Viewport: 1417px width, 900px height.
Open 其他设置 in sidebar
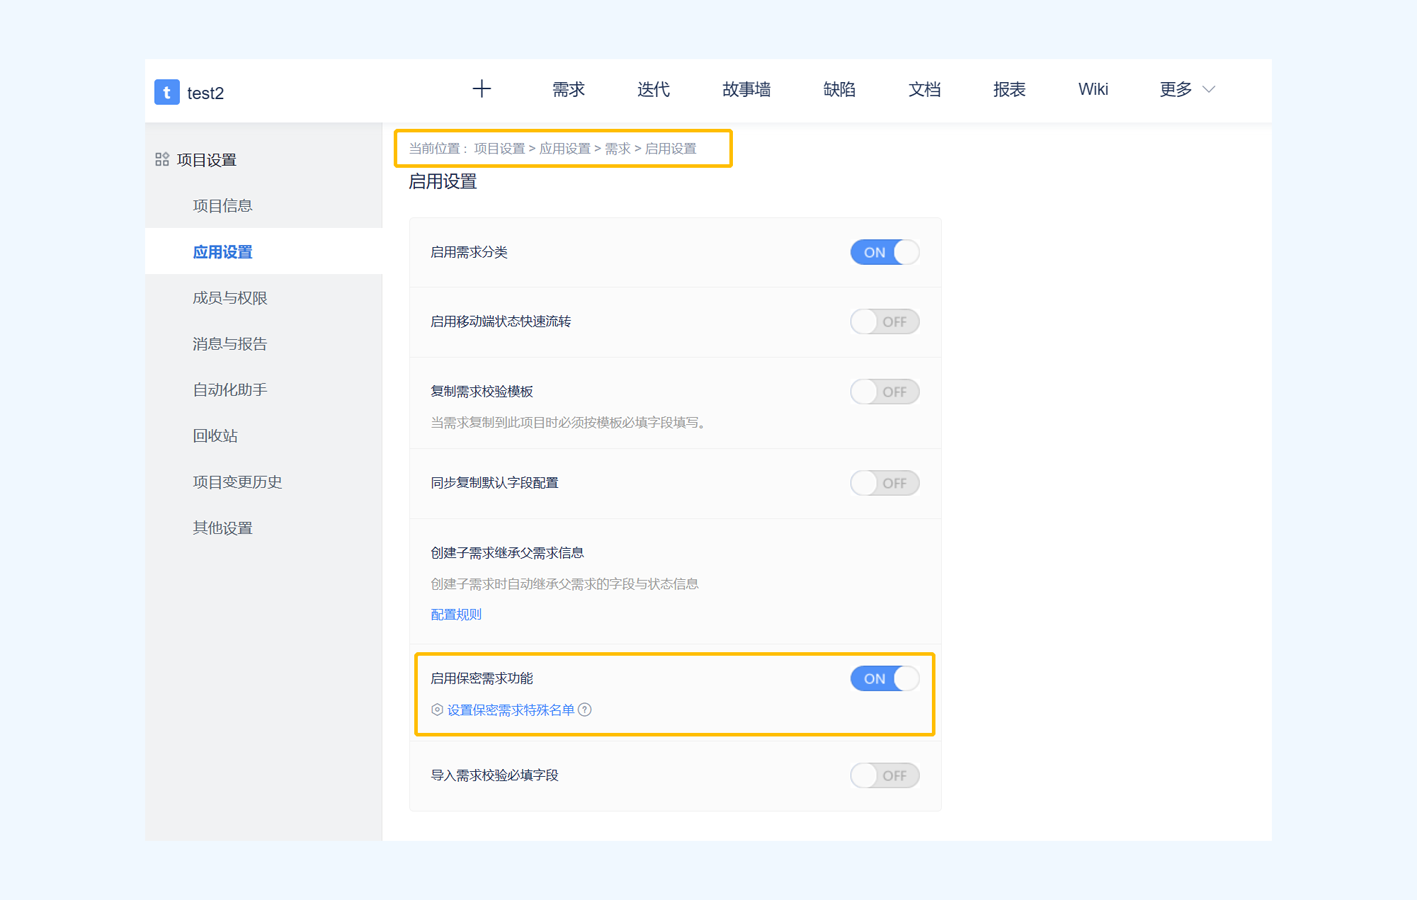point(222,528)
